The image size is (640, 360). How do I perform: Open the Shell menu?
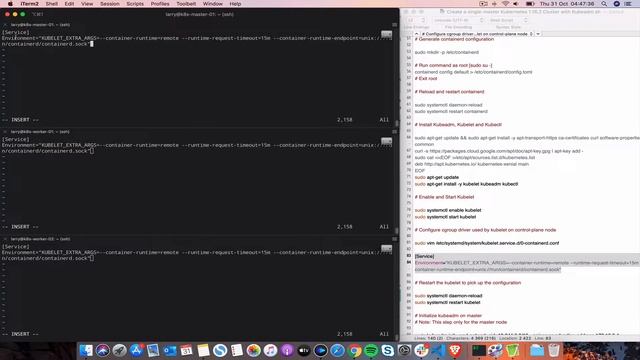click(x=51, y=4)
